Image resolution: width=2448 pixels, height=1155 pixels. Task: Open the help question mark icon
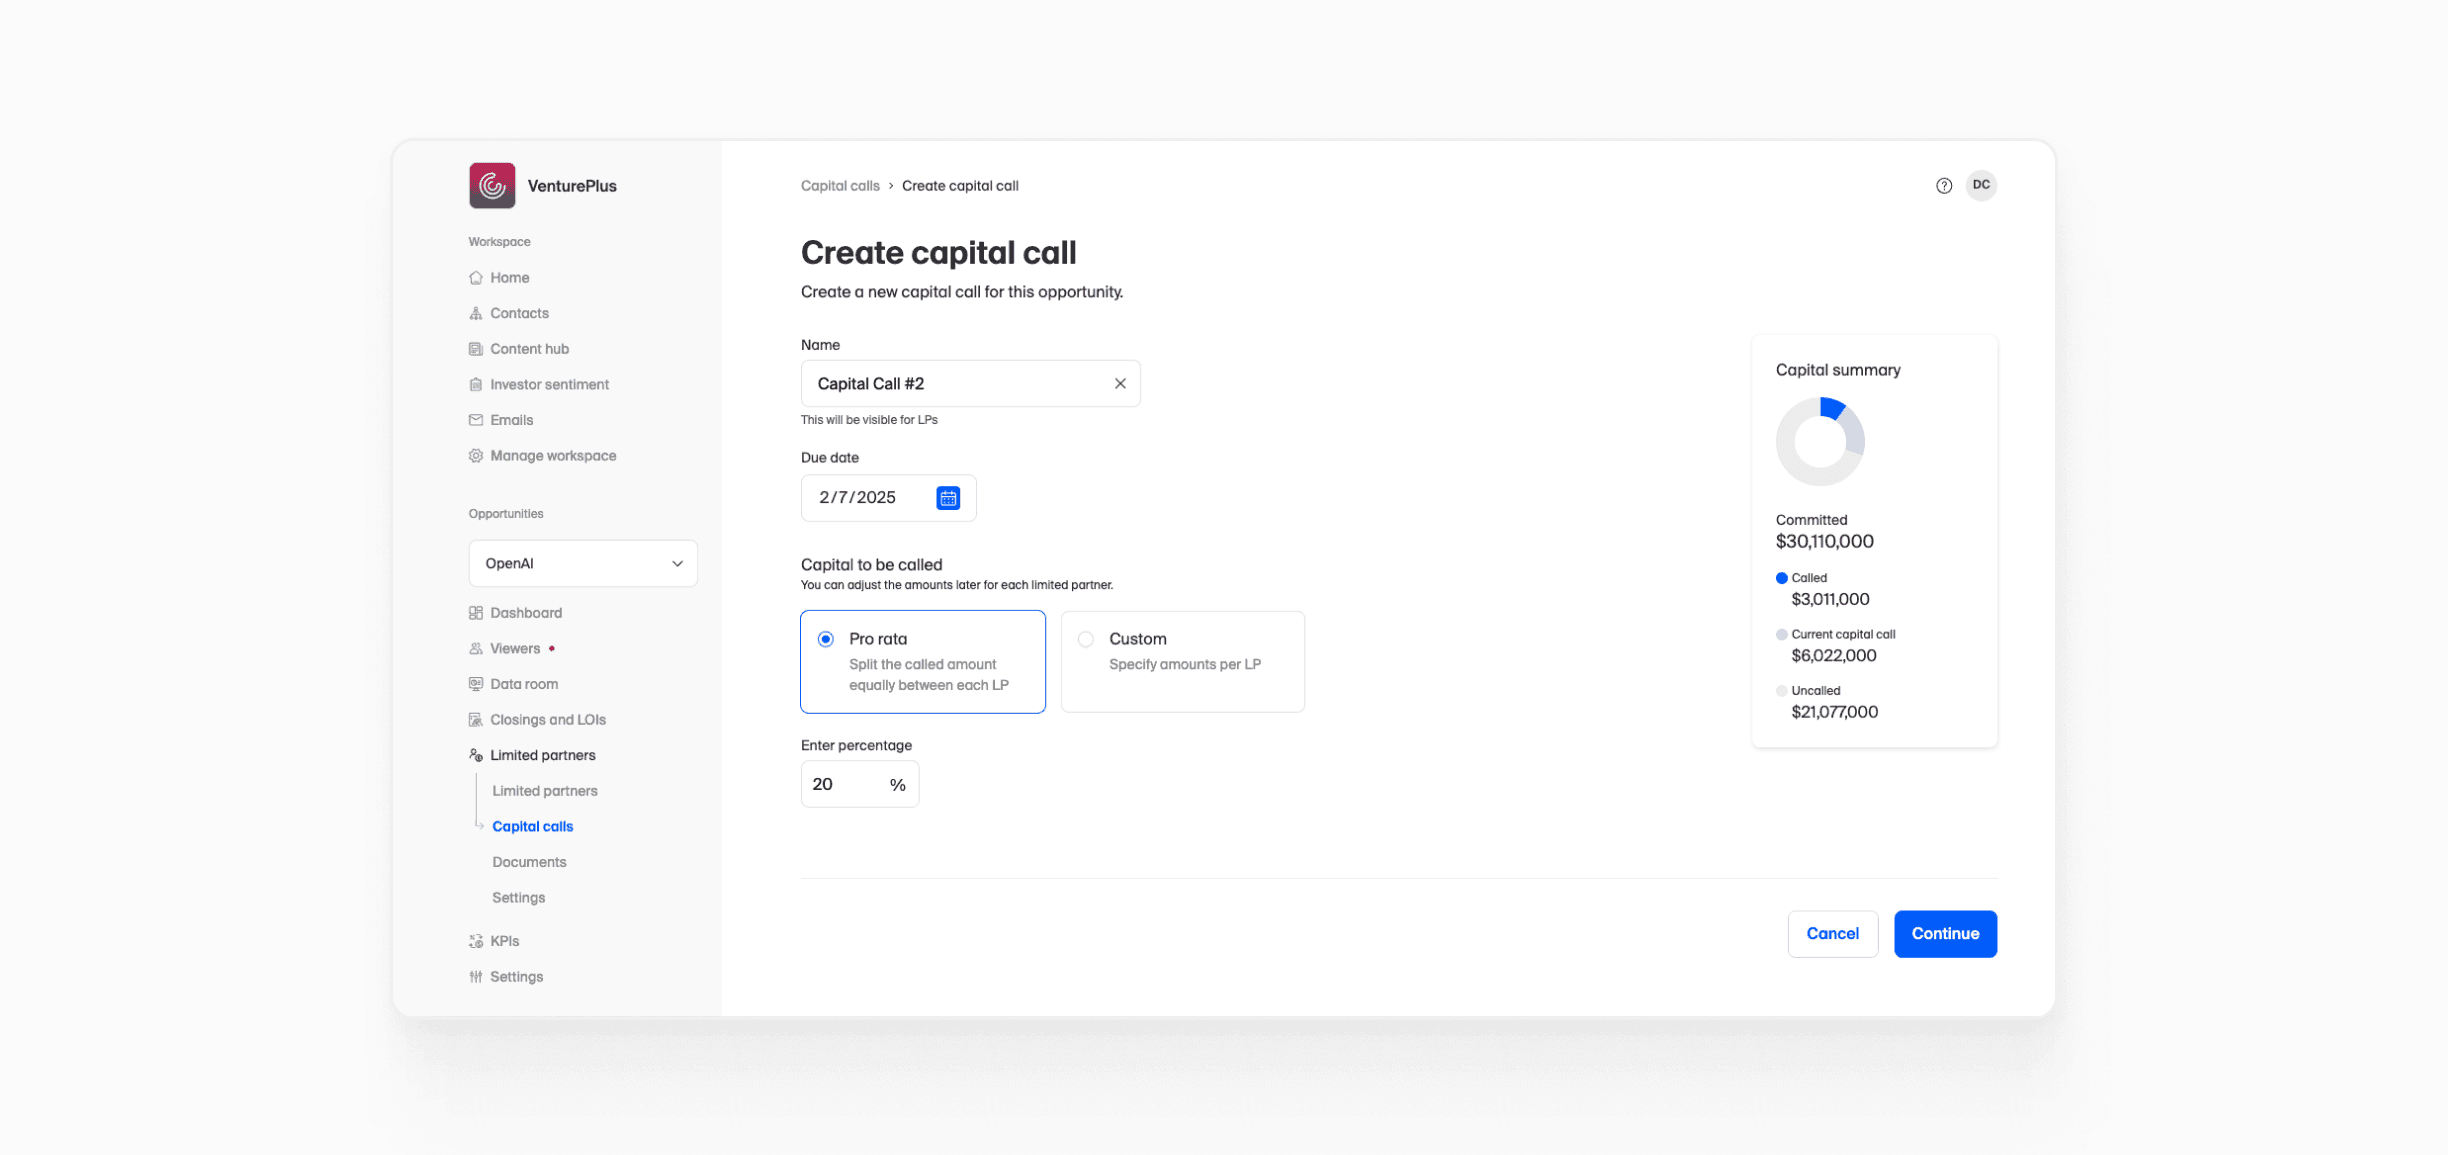click(x=1943, y=185)
